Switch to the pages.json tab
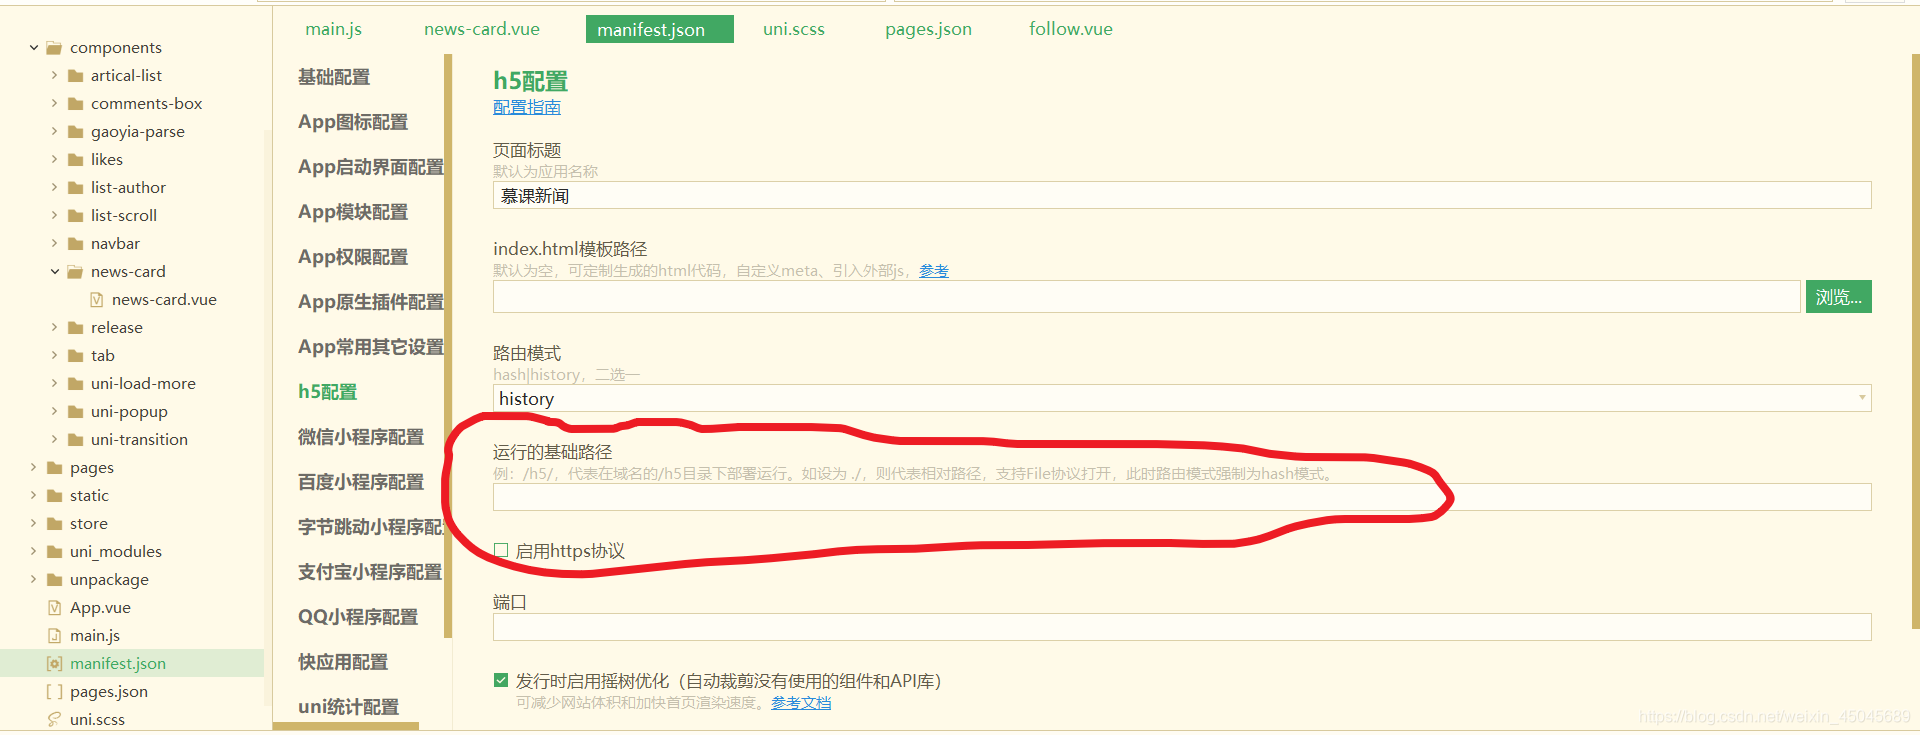The height and width of the screenshot is (735, 1920). tap(928, 30)
